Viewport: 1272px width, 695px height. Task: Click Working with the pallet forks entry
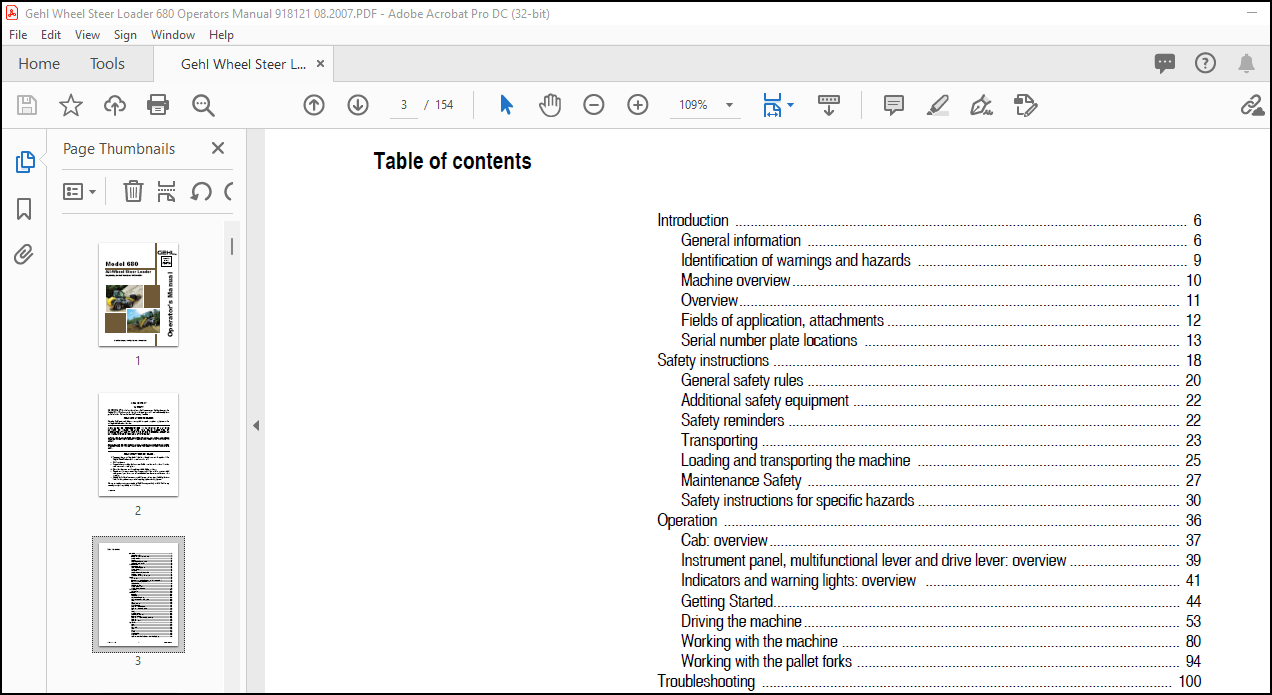pos(767,661)
